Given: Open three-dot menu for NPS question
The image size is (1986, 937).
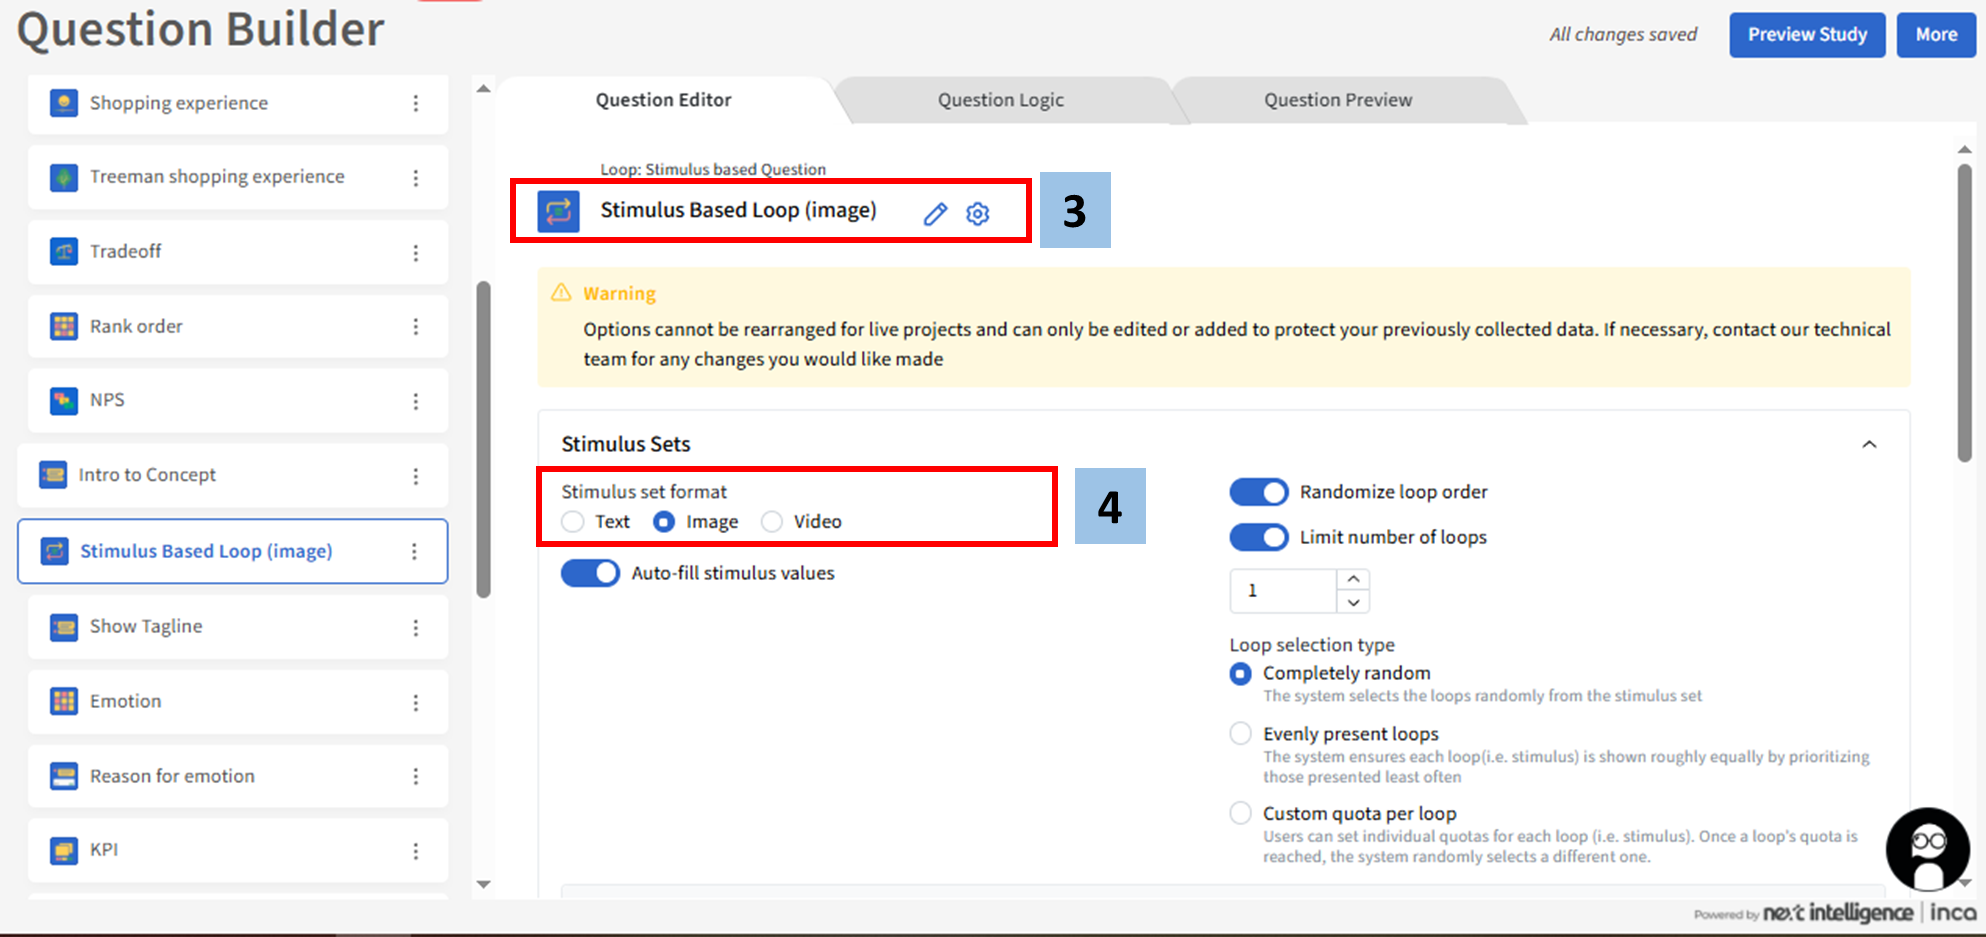Looking at the screenshot, I should [416, 401].
